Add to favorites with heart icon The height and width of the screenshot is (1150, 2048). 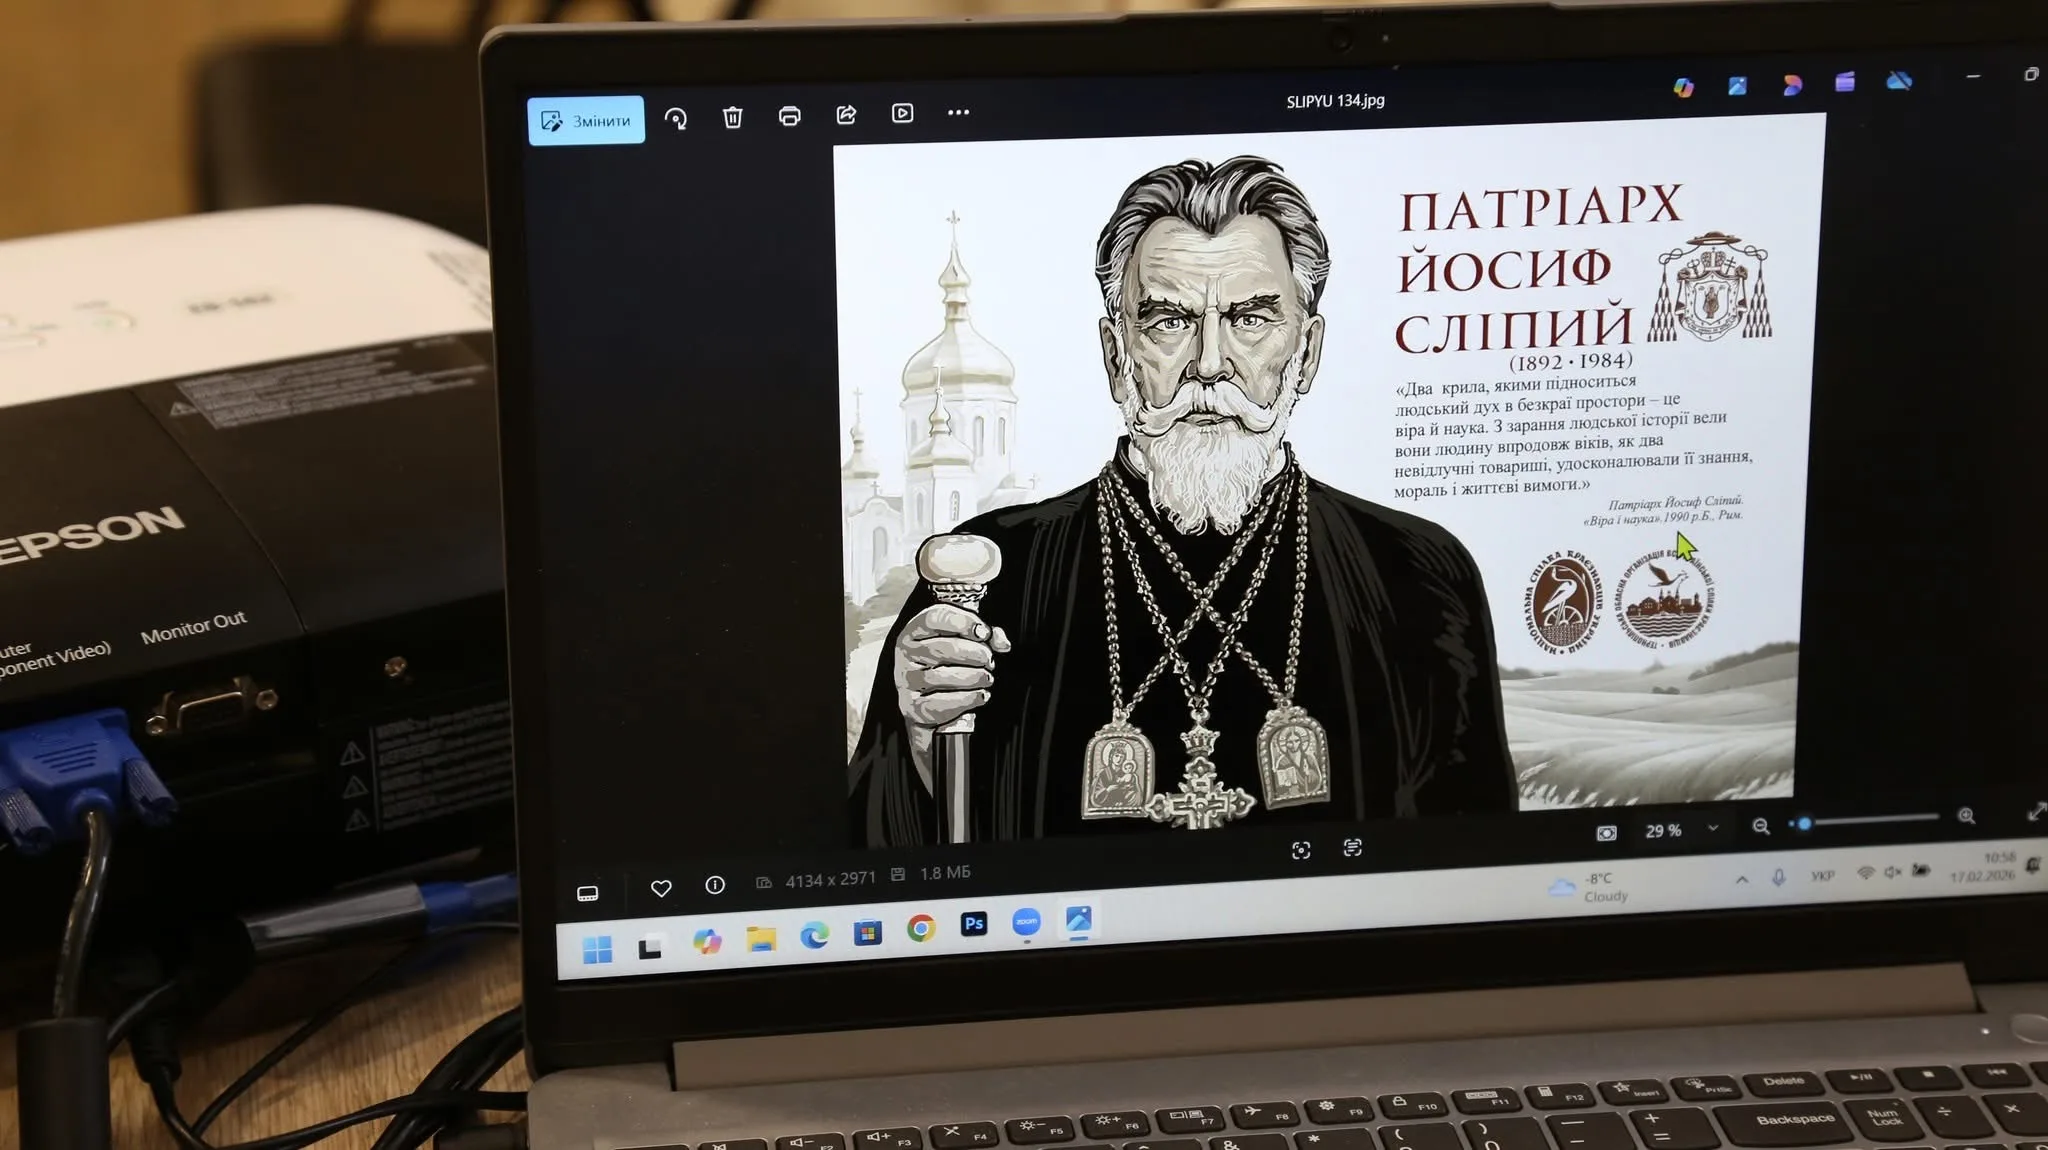click(x=661, y=888)
